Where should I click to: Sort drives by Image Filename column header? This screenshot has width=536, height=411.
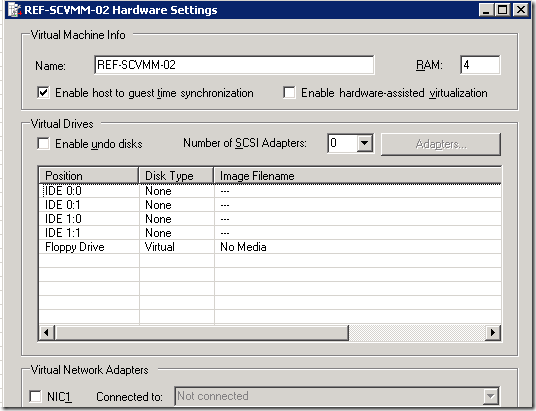[x=358, y=176]
